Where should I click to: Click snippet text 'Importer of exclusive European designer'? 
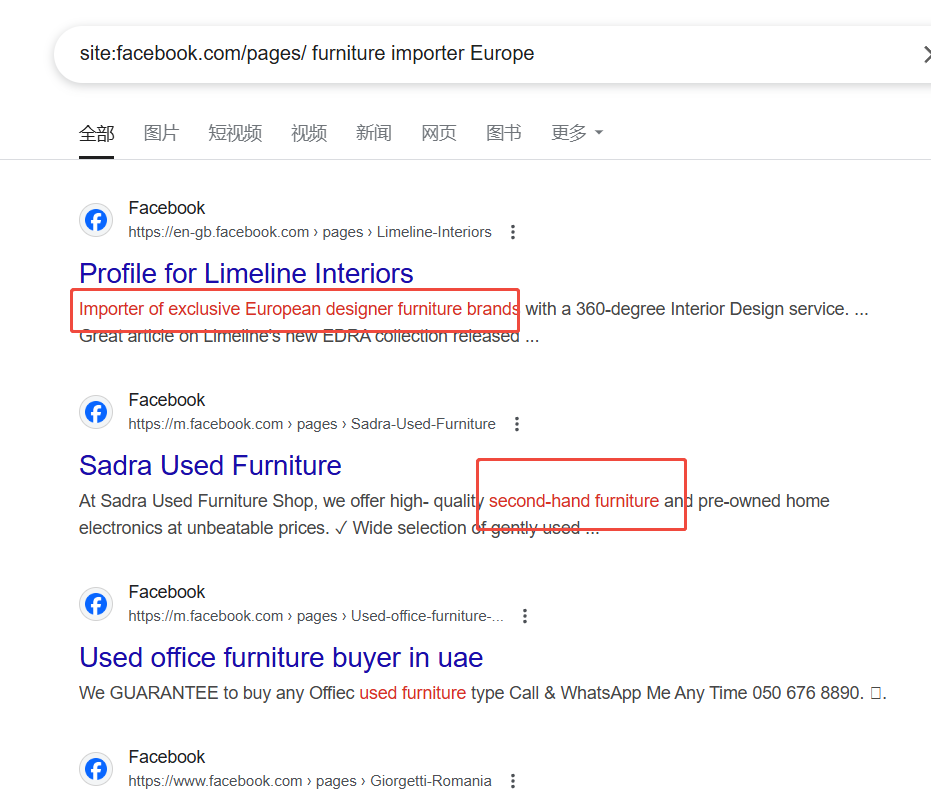coord(236,309)
